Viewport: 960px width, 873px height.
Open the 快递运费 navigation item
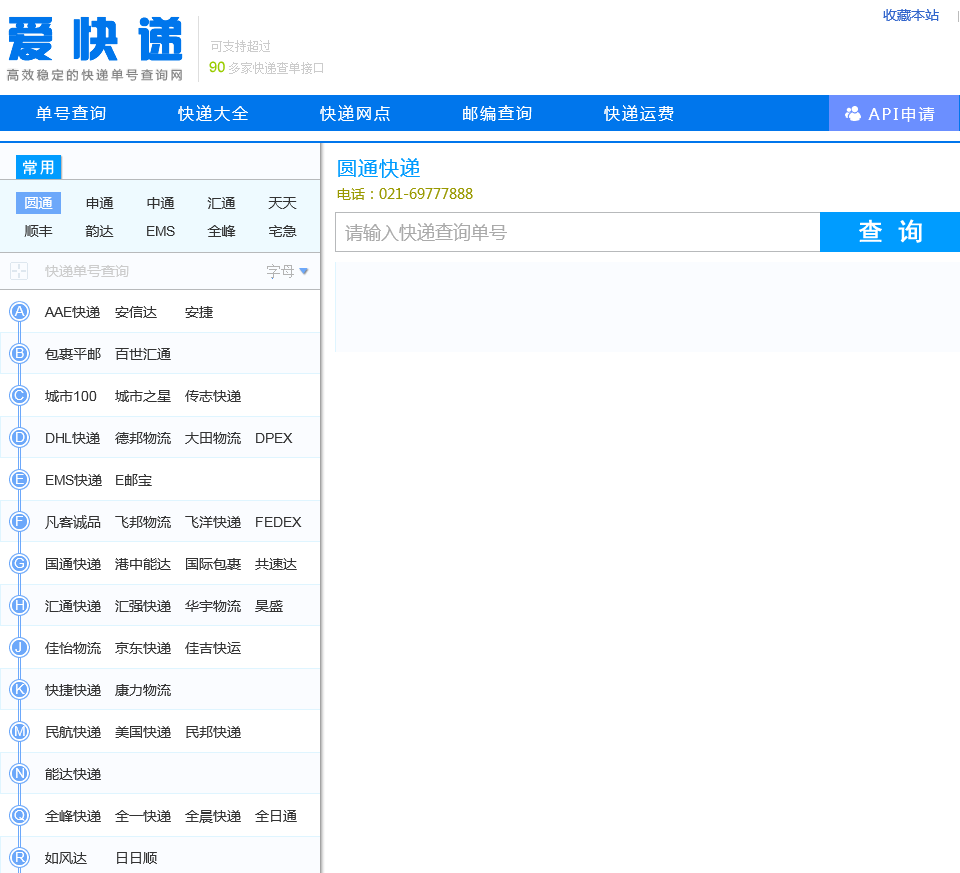click(x=639, y=114)
